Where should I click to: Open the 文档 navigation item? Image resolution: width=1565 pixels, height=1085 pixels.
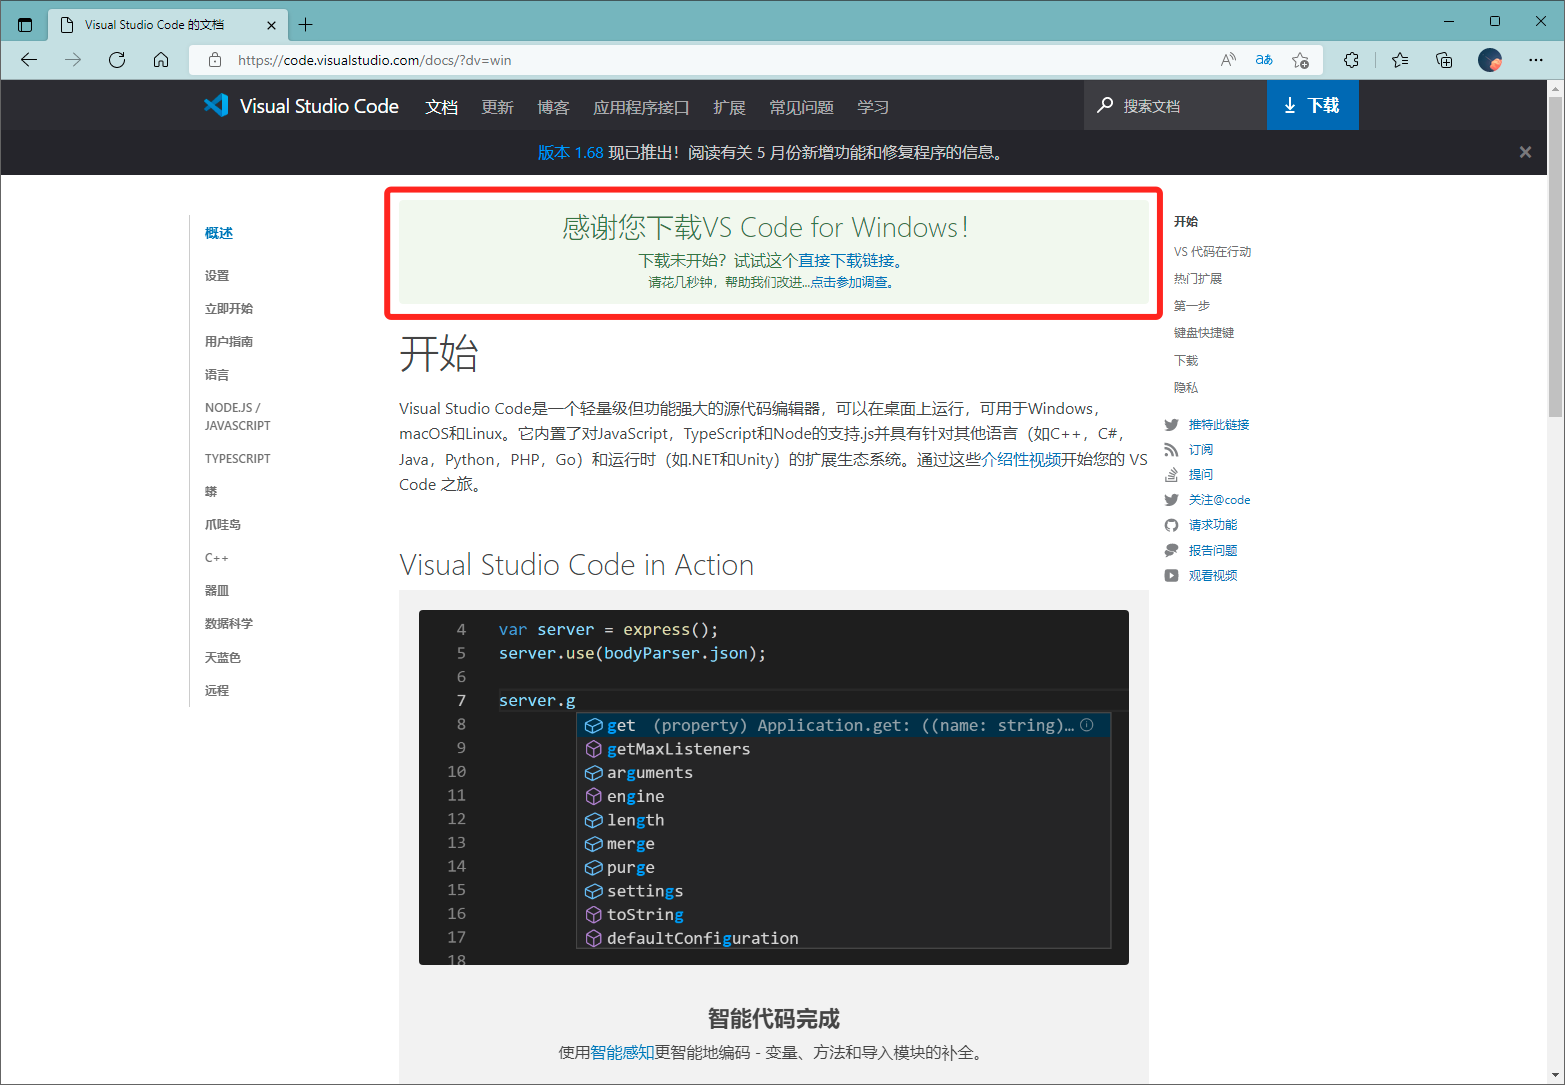click(441, 107)
